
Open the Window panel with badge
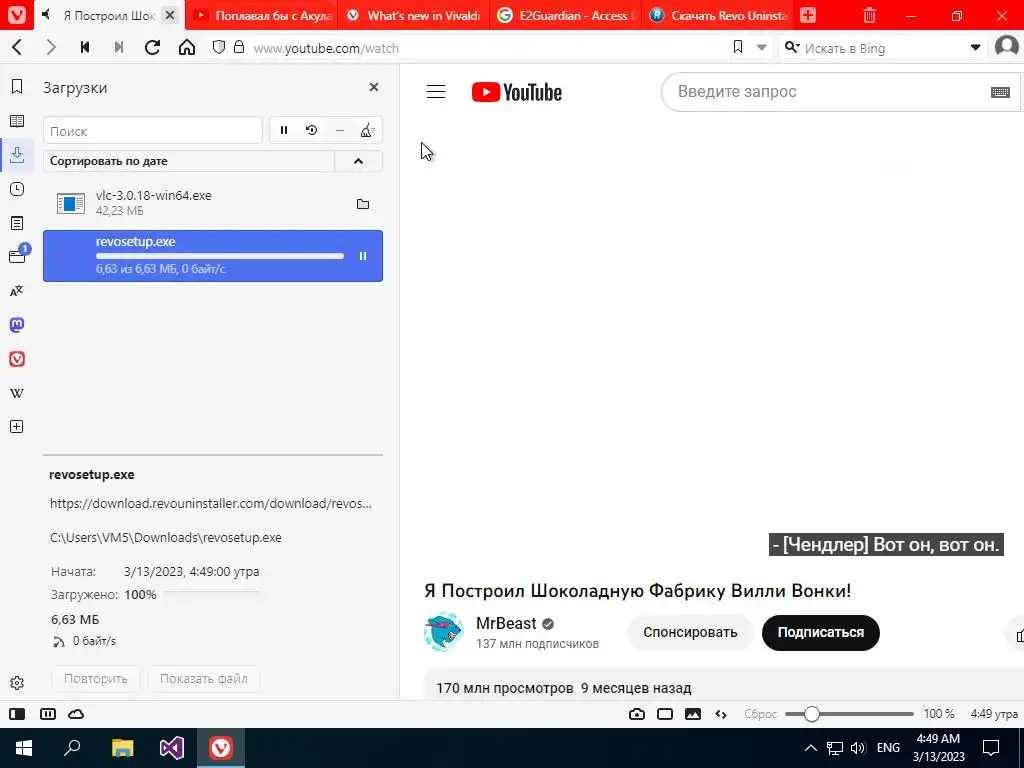point(18,255)
